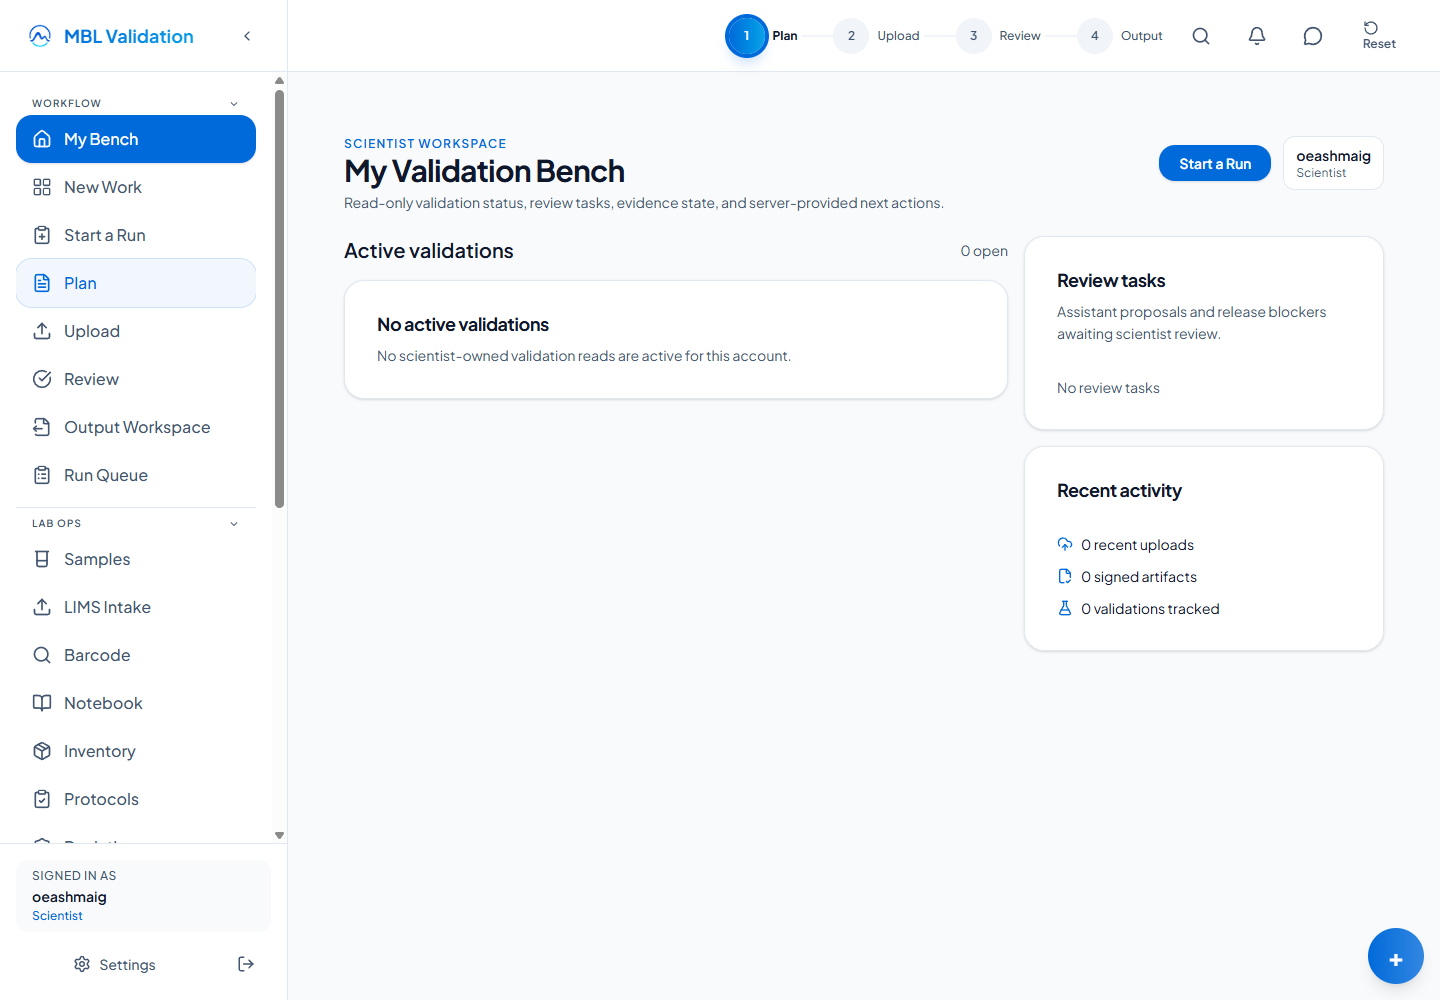Open notifications bell icon
Image resolution: width=1440 pixels, height=1000 pixels.
[x=1257, y=36]
